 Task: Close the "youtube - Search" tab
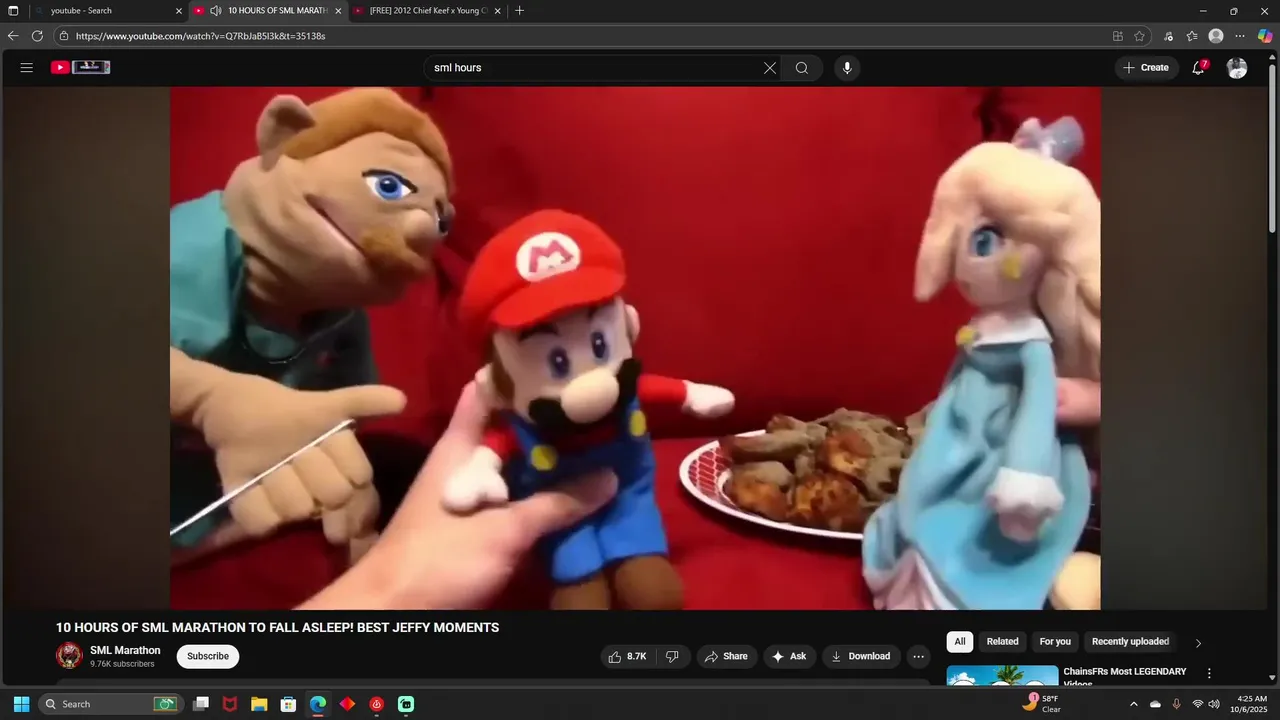(x=179, y=11)
